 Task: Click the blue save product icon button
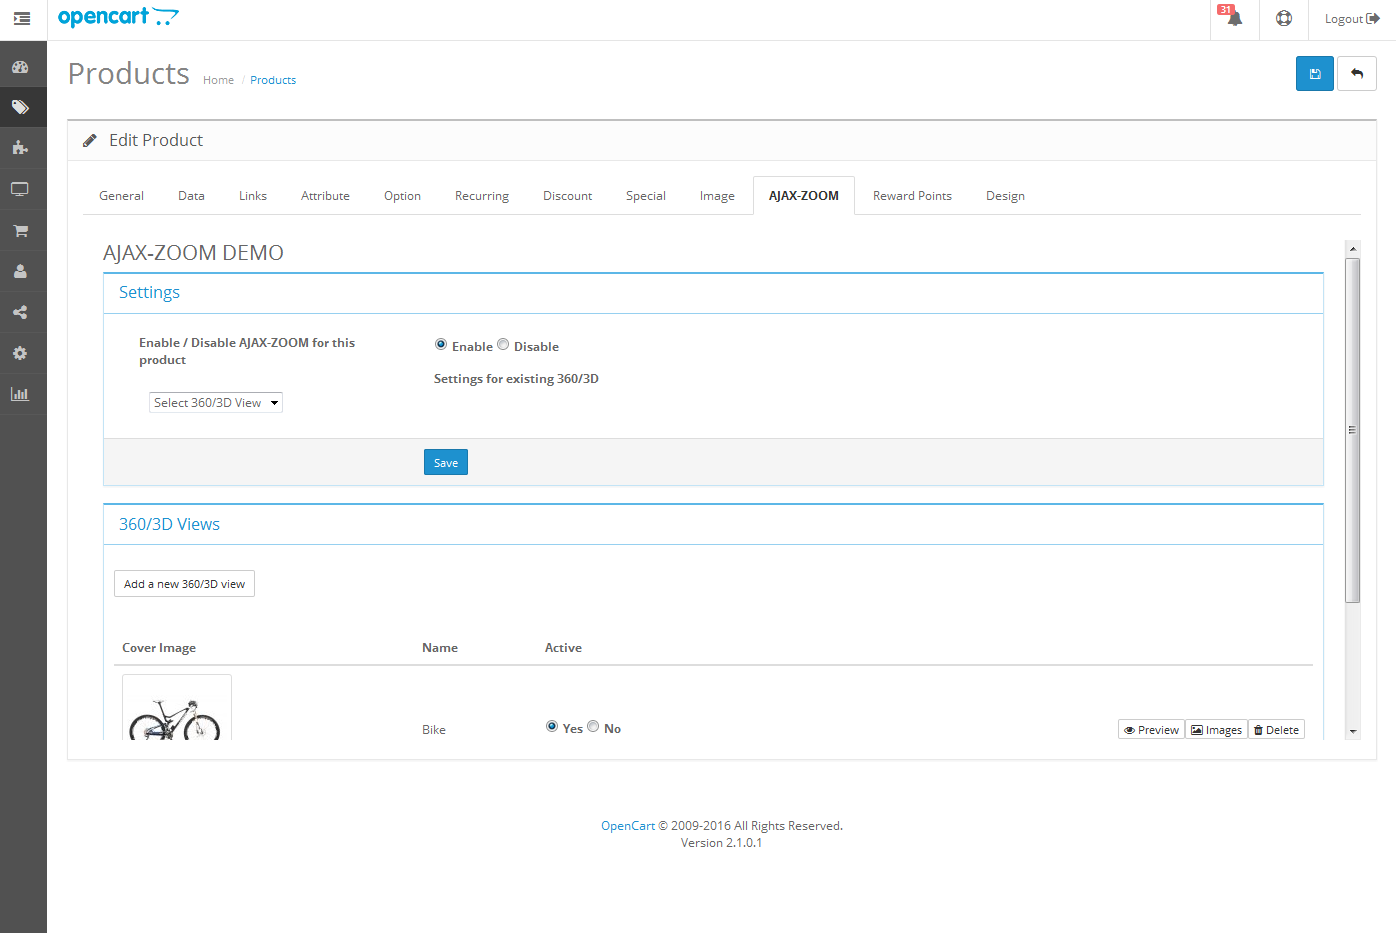(1315, 74)
